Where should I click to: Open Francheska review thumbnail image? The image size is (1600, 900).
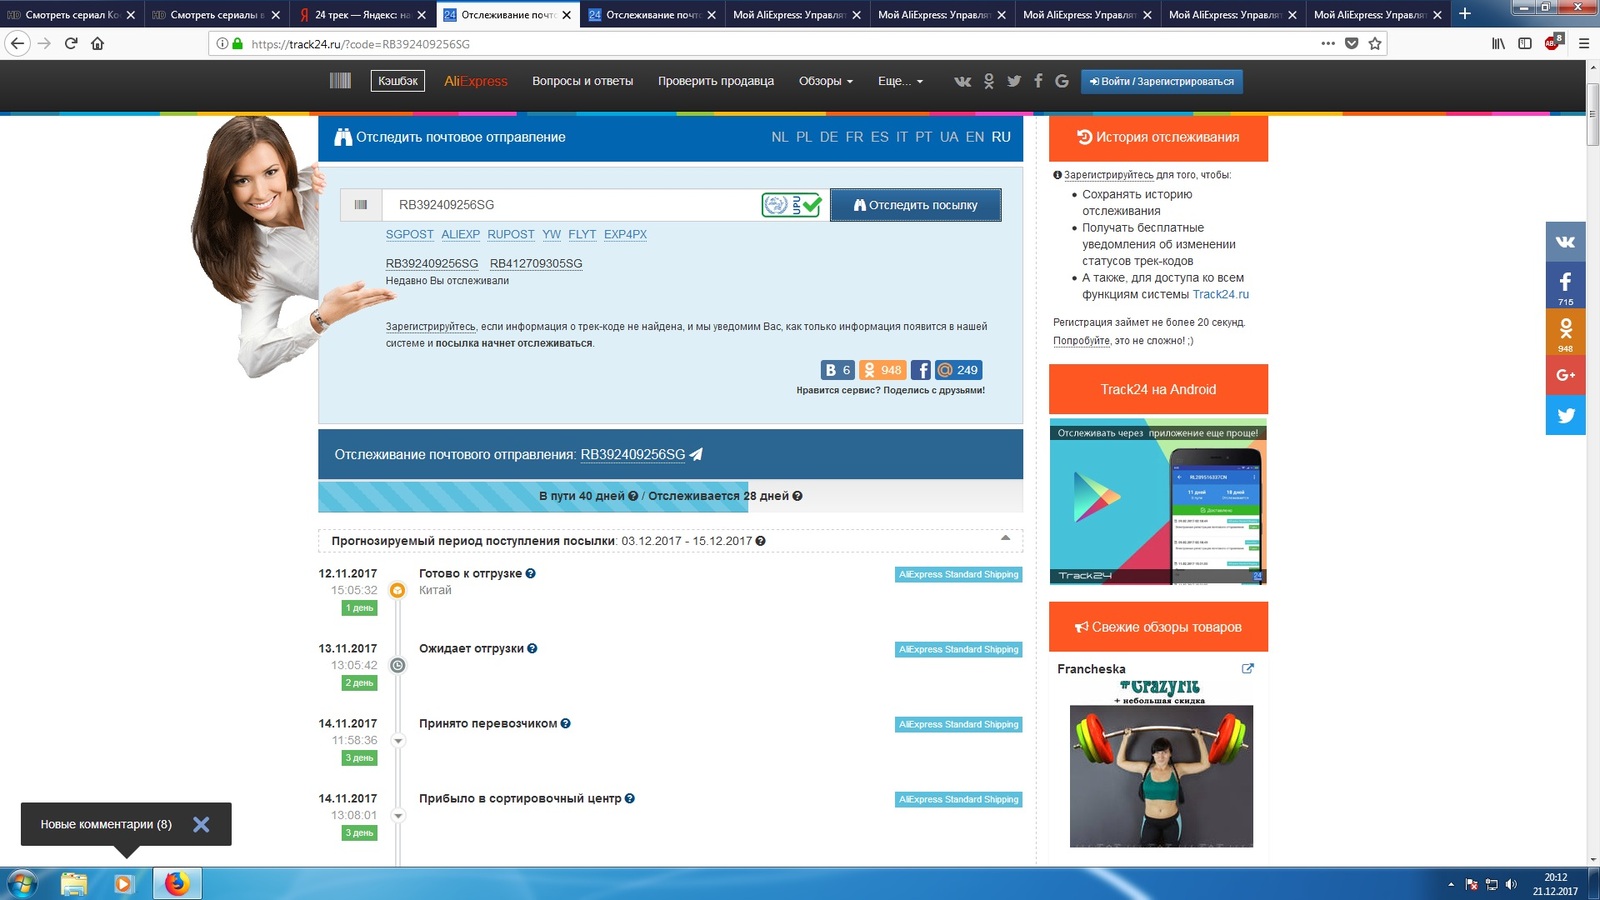(x=1161, y=764)
